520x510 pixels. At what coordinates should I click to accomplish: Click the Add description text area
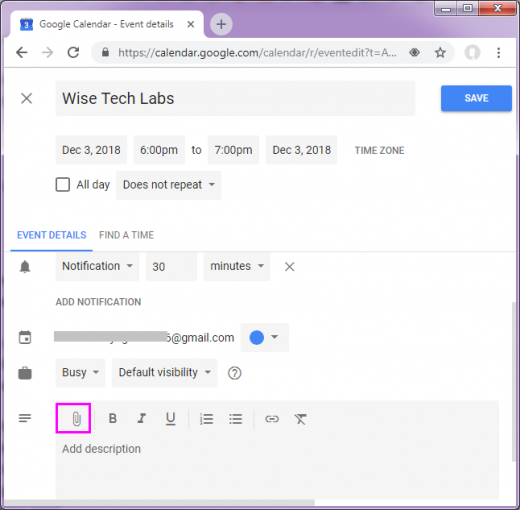[x=277, y=467]
